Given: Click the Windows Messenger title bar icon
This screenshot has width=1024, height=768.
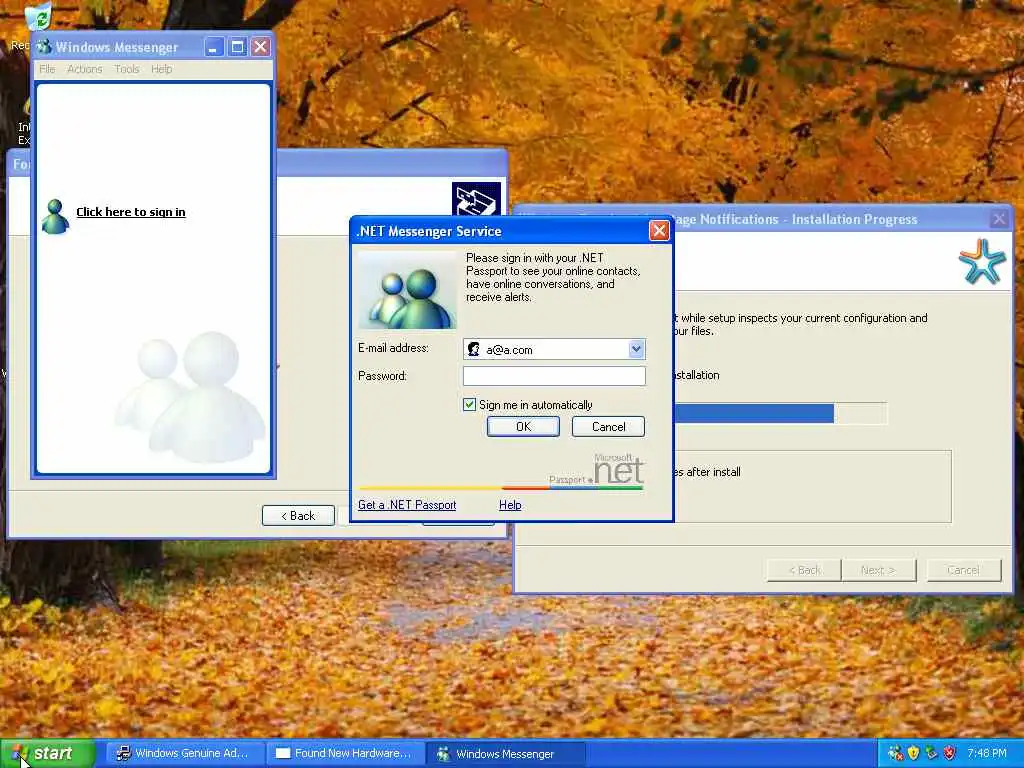Looking at the screenshot, I should [44, 47].
